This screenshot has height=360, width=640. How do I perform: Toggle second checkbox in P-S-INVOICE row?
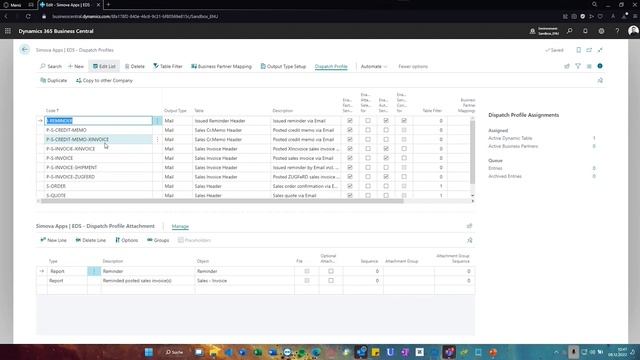pyautogui.click(x=368, y=158)
